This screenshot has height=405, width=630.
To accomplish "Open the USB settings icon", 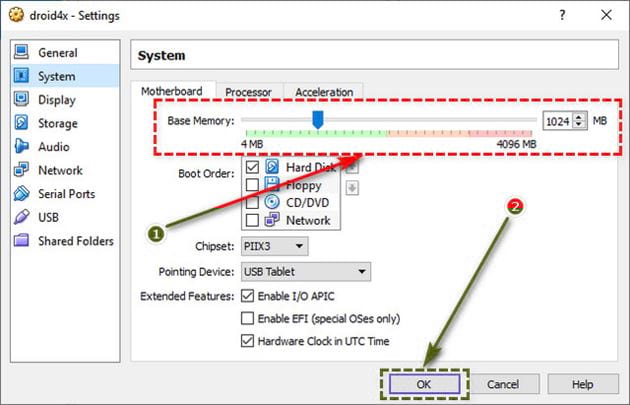I will tap(21, 217).
